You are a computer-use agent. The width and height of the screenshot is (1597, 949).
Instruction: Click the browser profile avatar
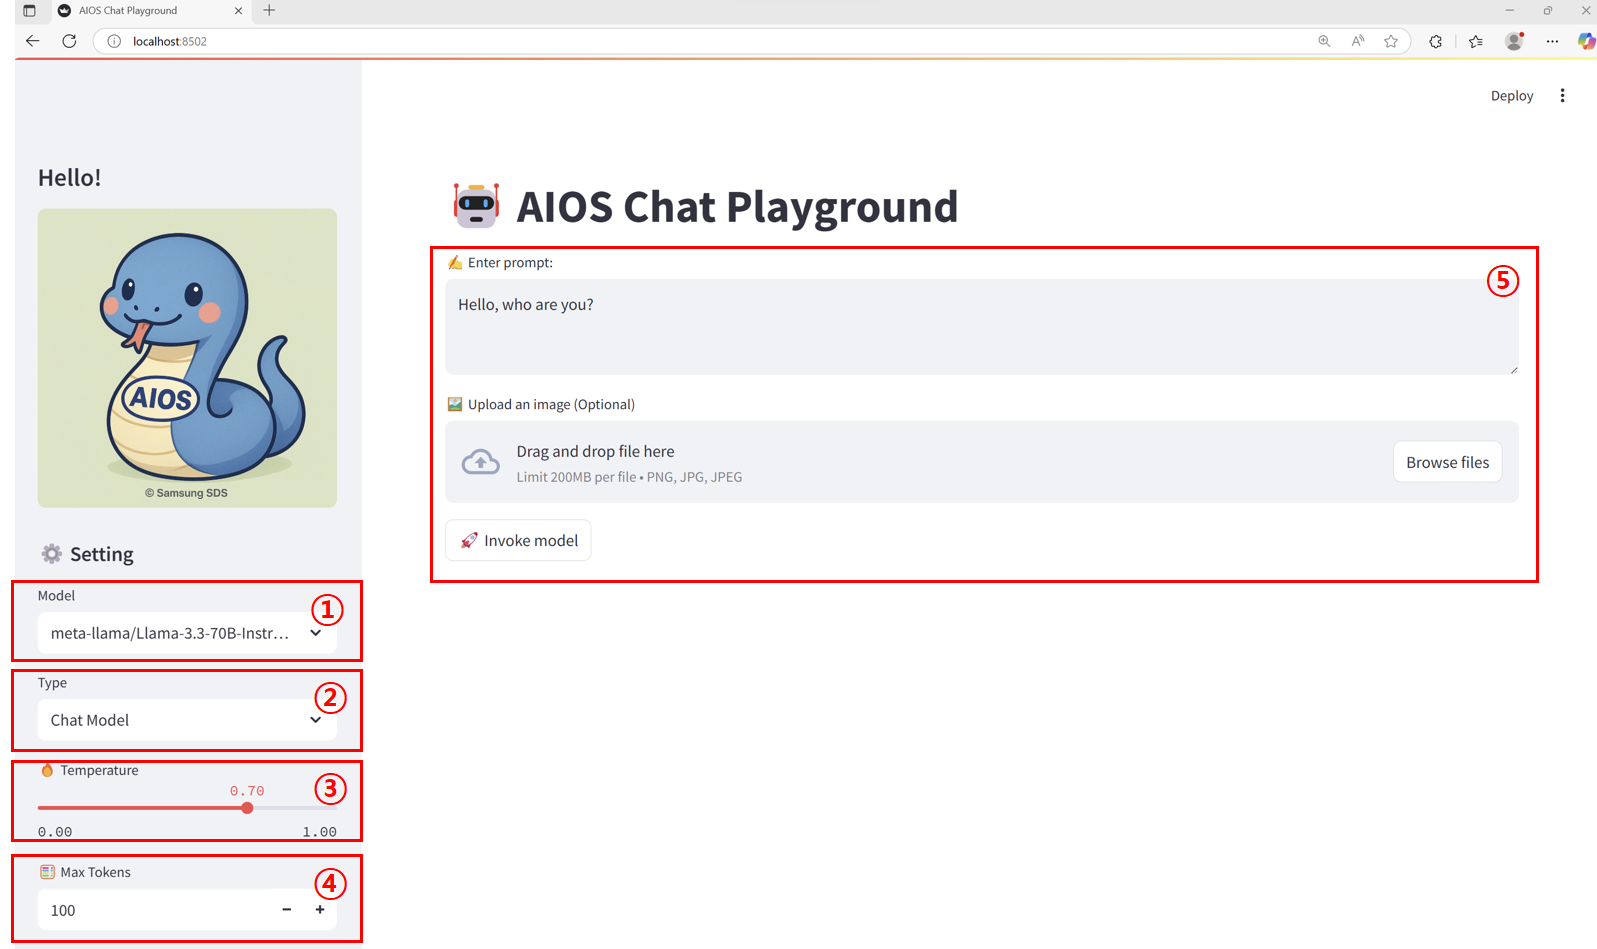point(1514,41)
